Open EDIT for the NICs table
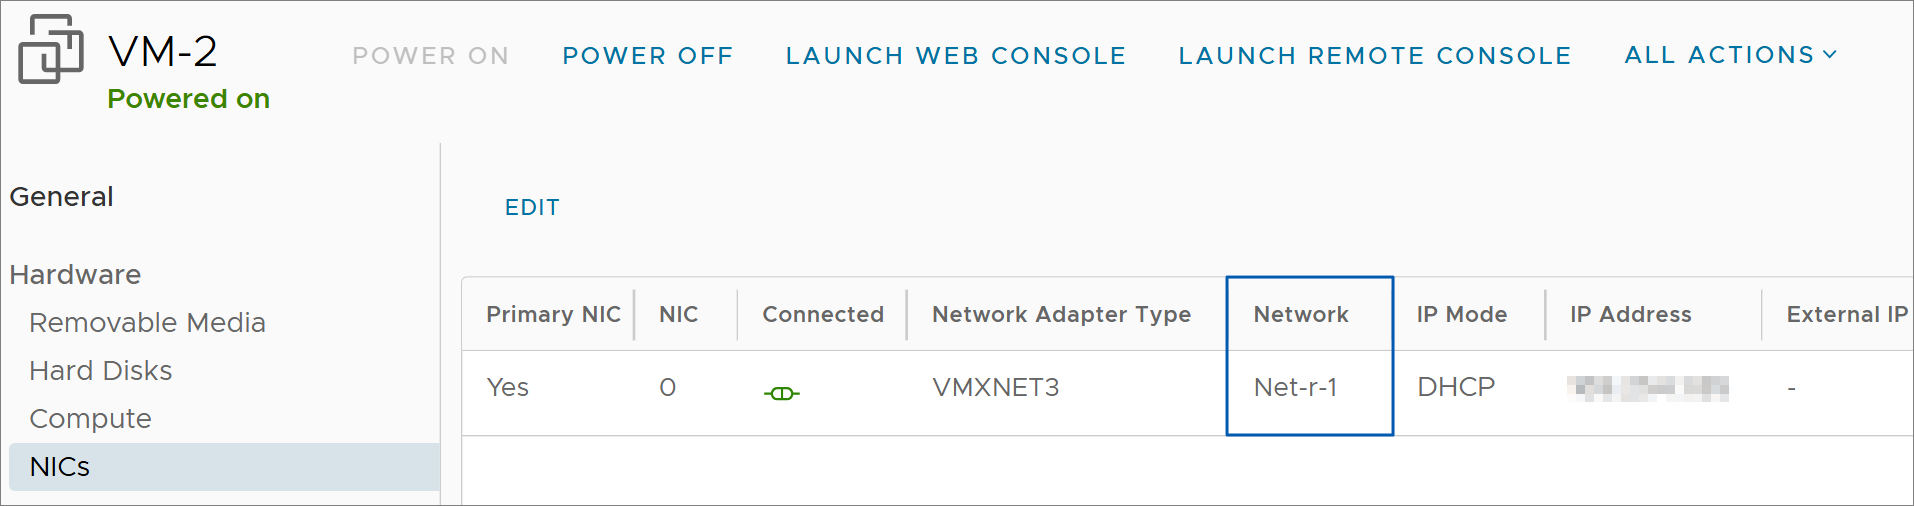The height and width of the screenshot is (506, 1914). coord(532,207)
